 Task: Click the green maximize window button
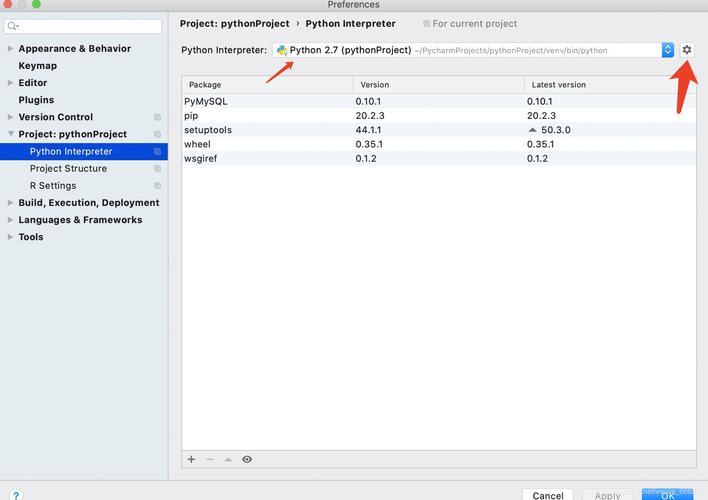(36, 4)
